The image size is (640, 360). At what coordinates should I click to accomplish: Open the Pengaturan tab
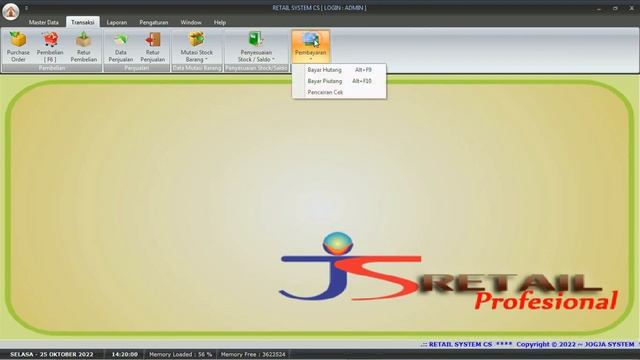154,22
